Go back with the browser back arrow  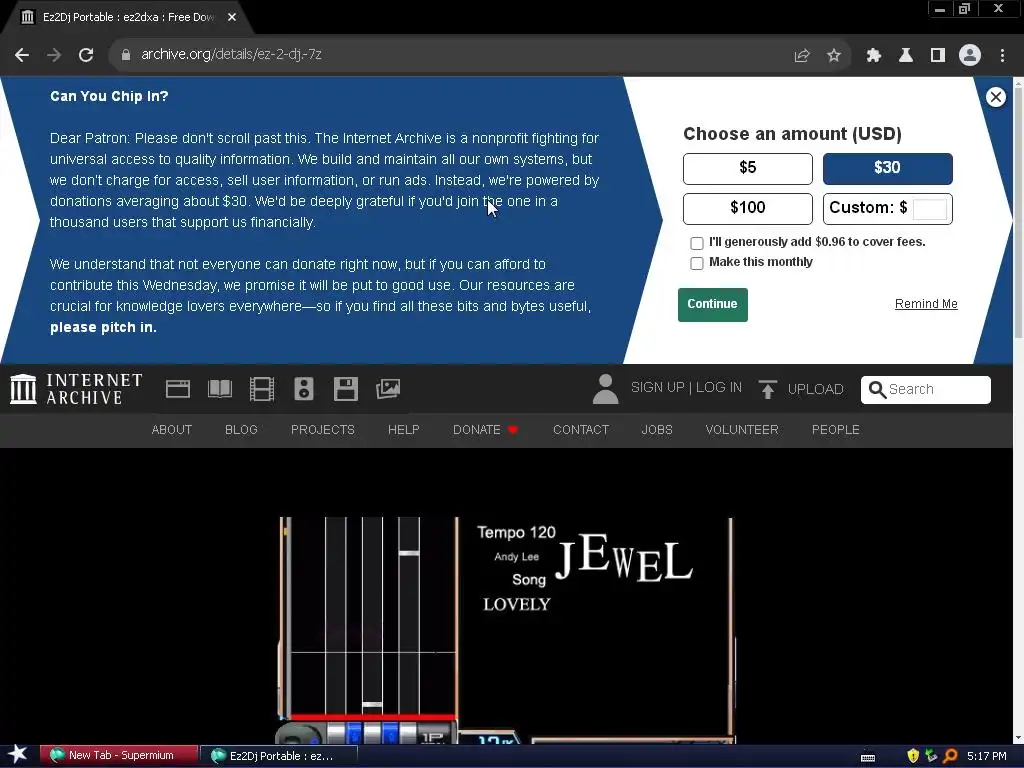22,55
